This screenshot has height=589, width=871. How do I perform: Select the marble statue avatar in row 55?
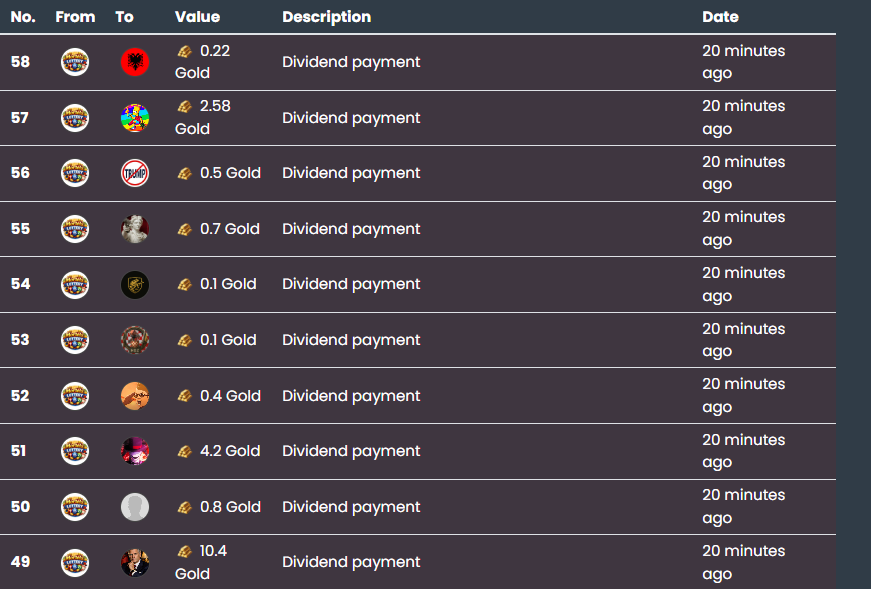point(135,229)
